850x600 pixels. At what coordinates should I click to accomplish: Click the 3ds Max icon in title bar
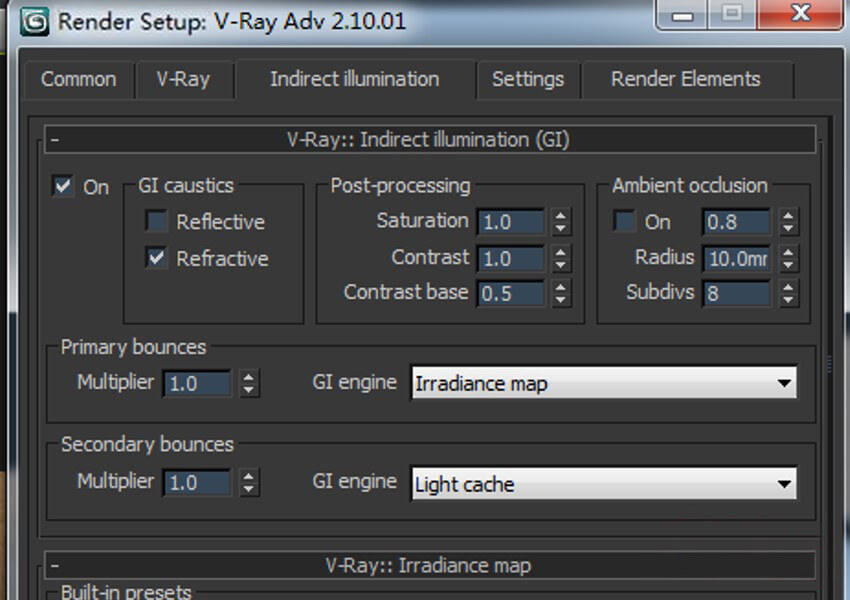pyautogui.click(x=34, y=22)
